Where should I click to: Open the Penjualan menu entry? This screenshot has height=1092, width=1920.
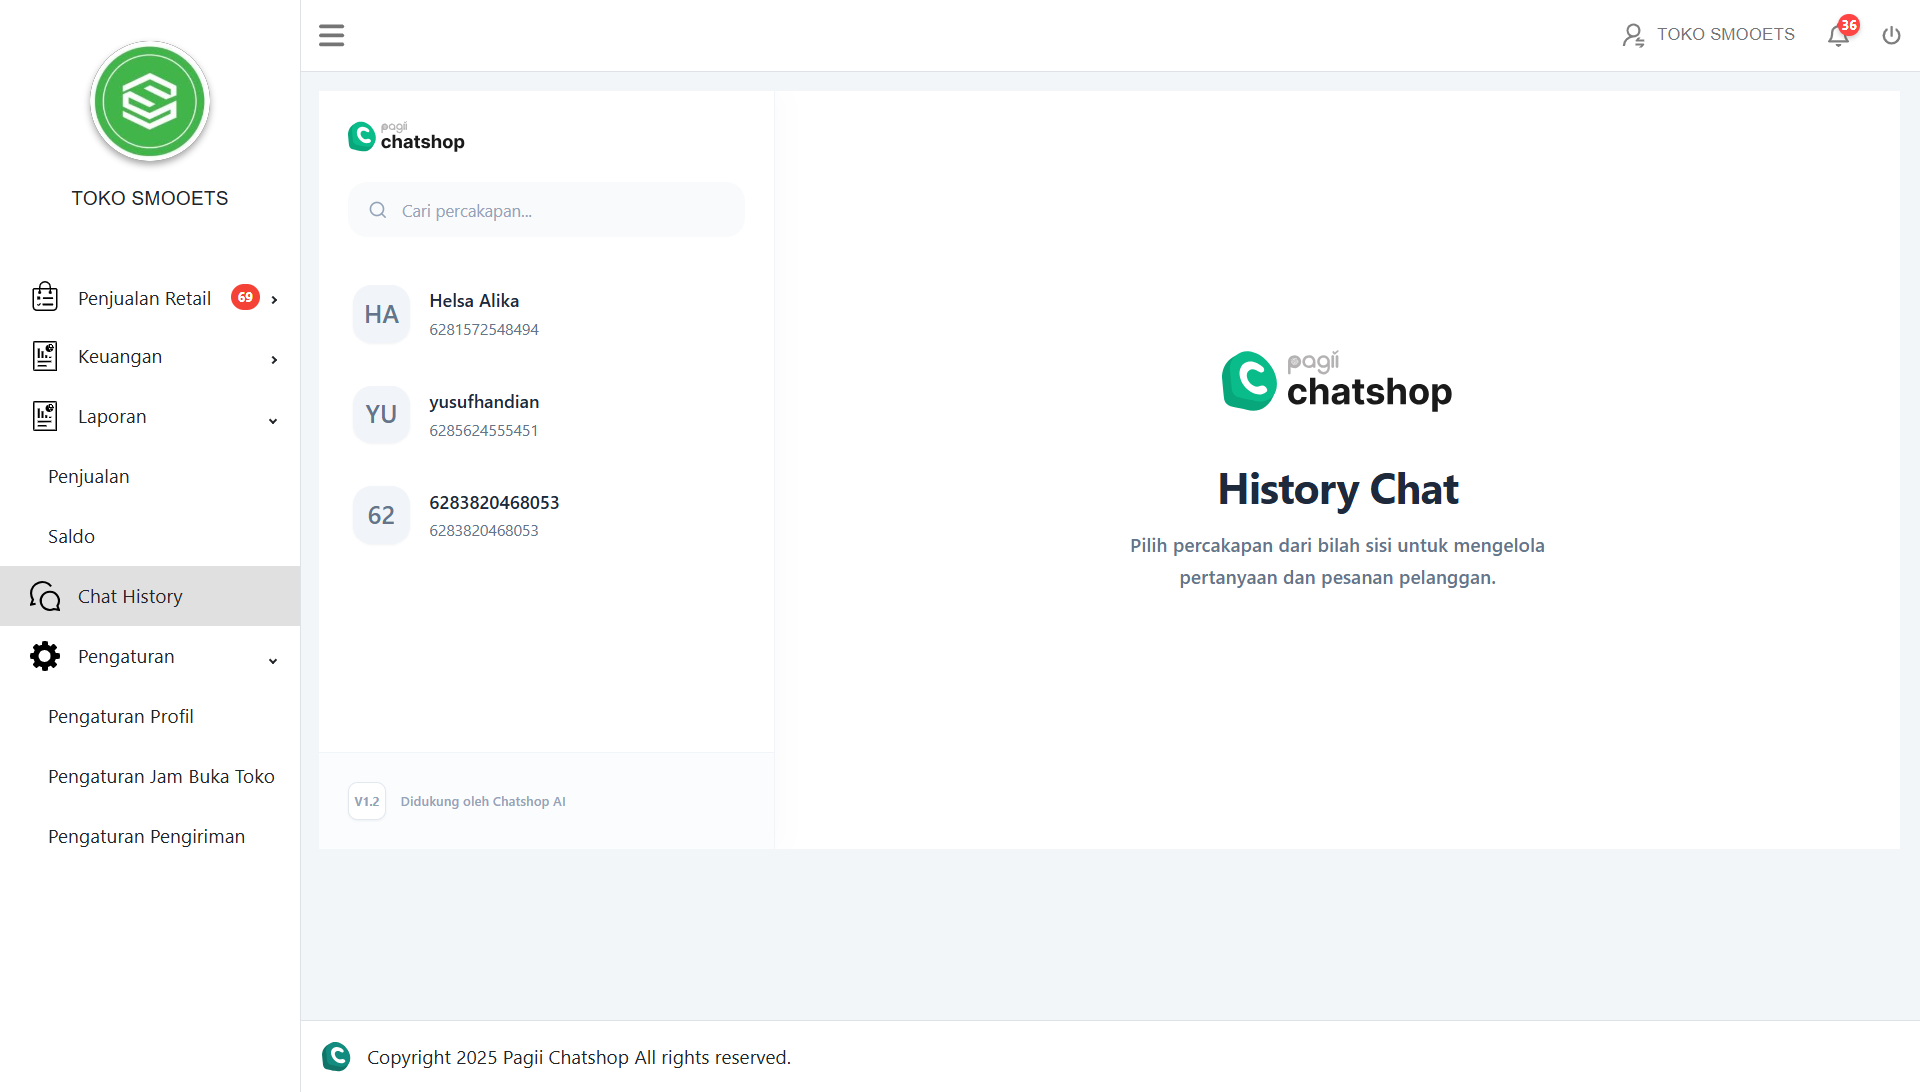pos(88,476)
